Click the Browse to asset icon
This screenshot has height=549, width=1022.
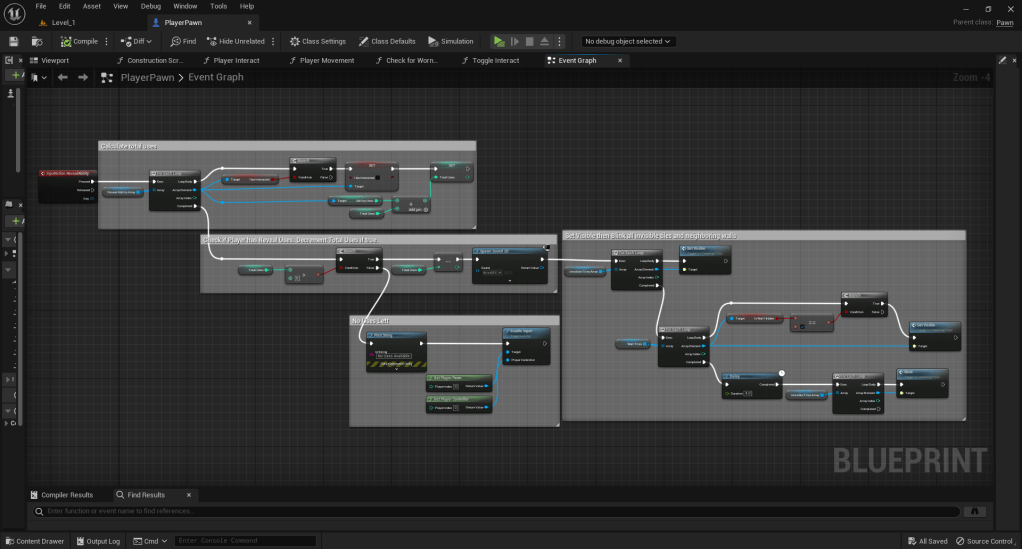[37, 41]
